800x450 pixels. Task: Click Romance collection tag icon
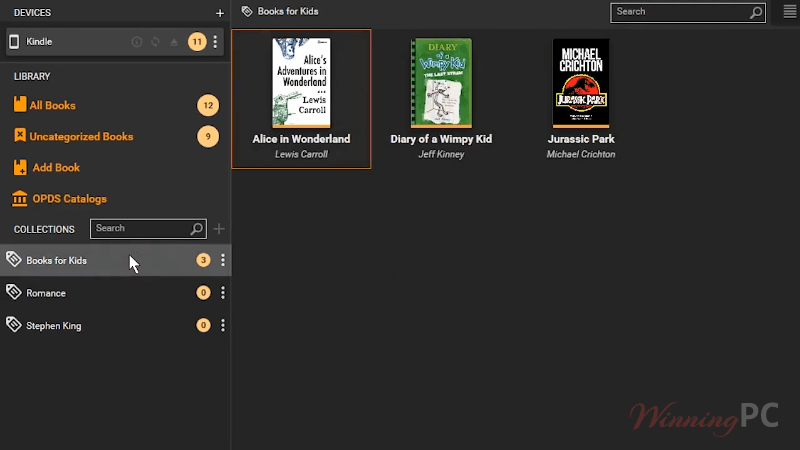[x=14, y=292]
